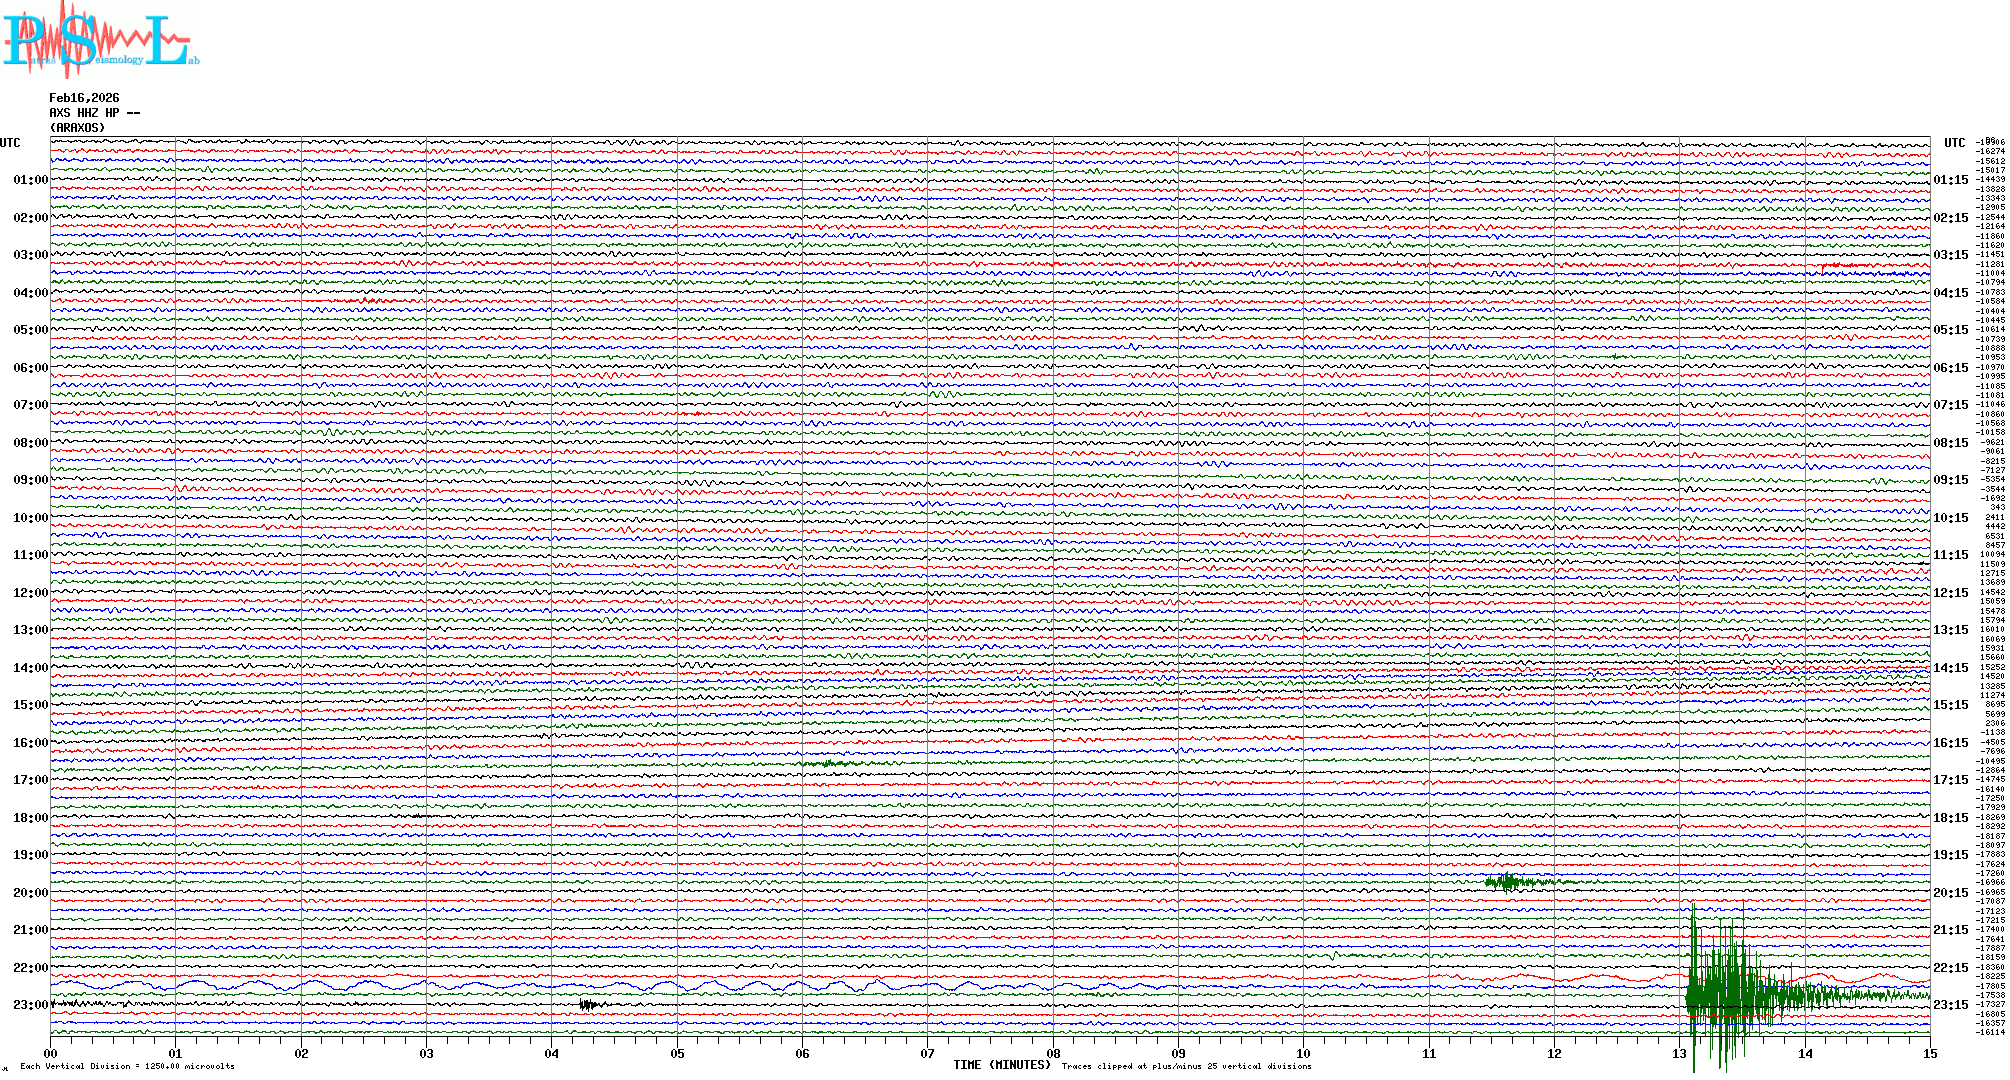Click the PSL Seismology Lab logo
Viewport: 2010px width, 1080px height.
pos(100,40)
